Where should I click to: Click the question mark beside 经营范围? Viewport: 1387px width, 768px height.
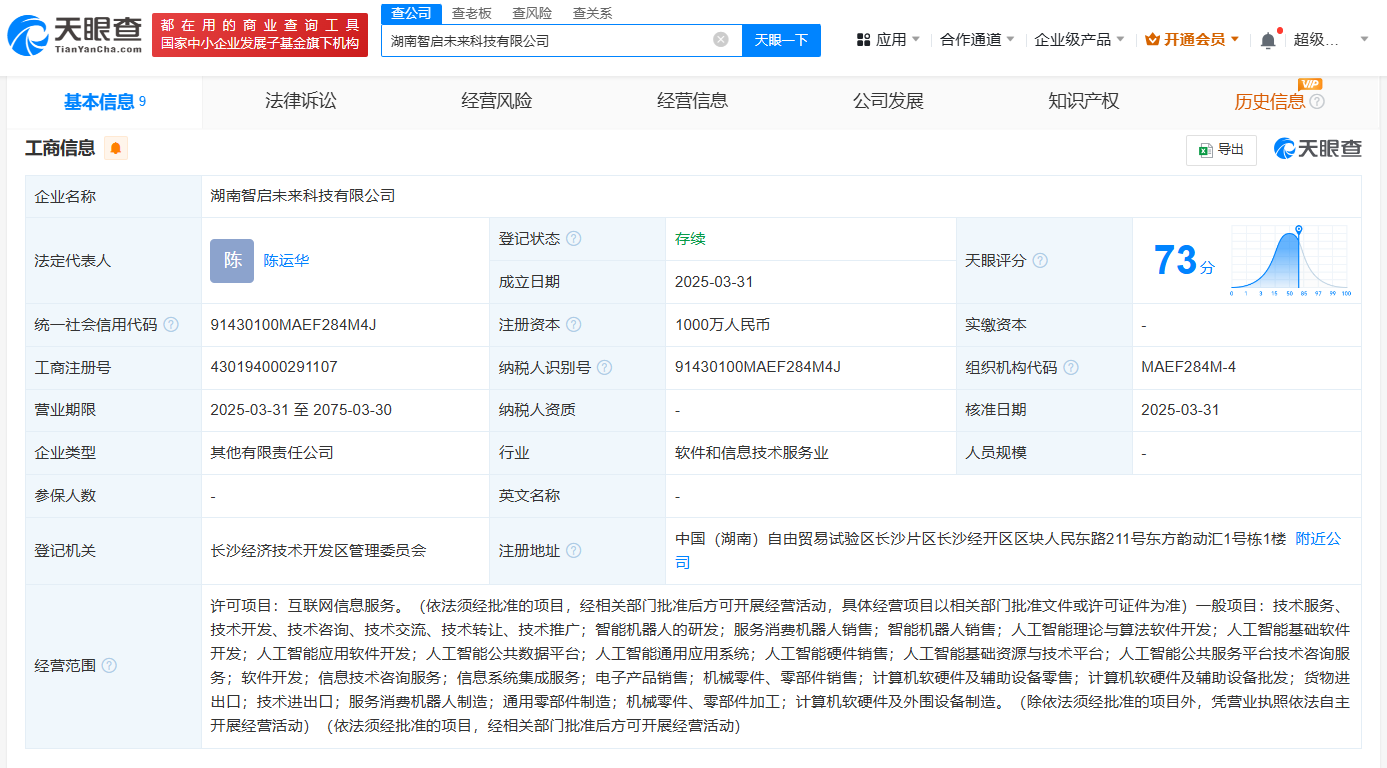click(x=109, y=664)
